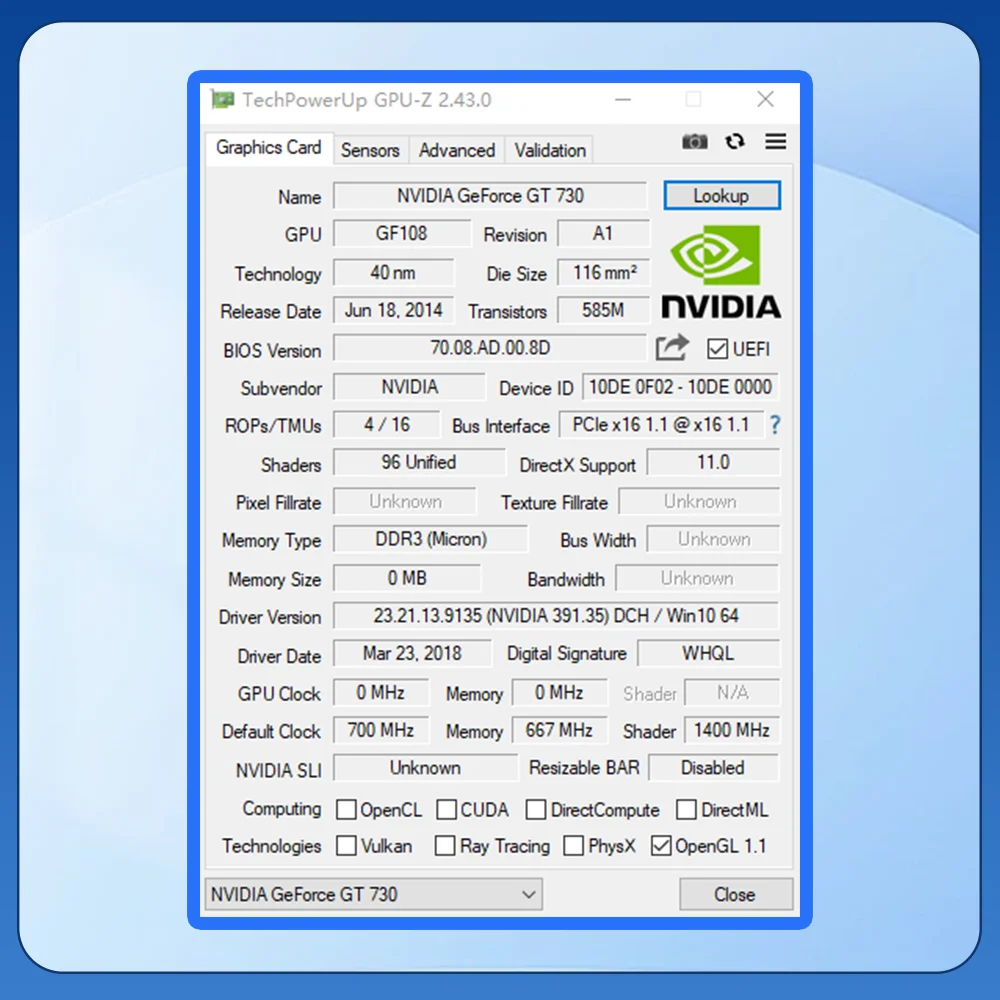Open the hamburger menu icon
The height and width of the screenshot is (1000, 1000).
[x=775, y=142]
